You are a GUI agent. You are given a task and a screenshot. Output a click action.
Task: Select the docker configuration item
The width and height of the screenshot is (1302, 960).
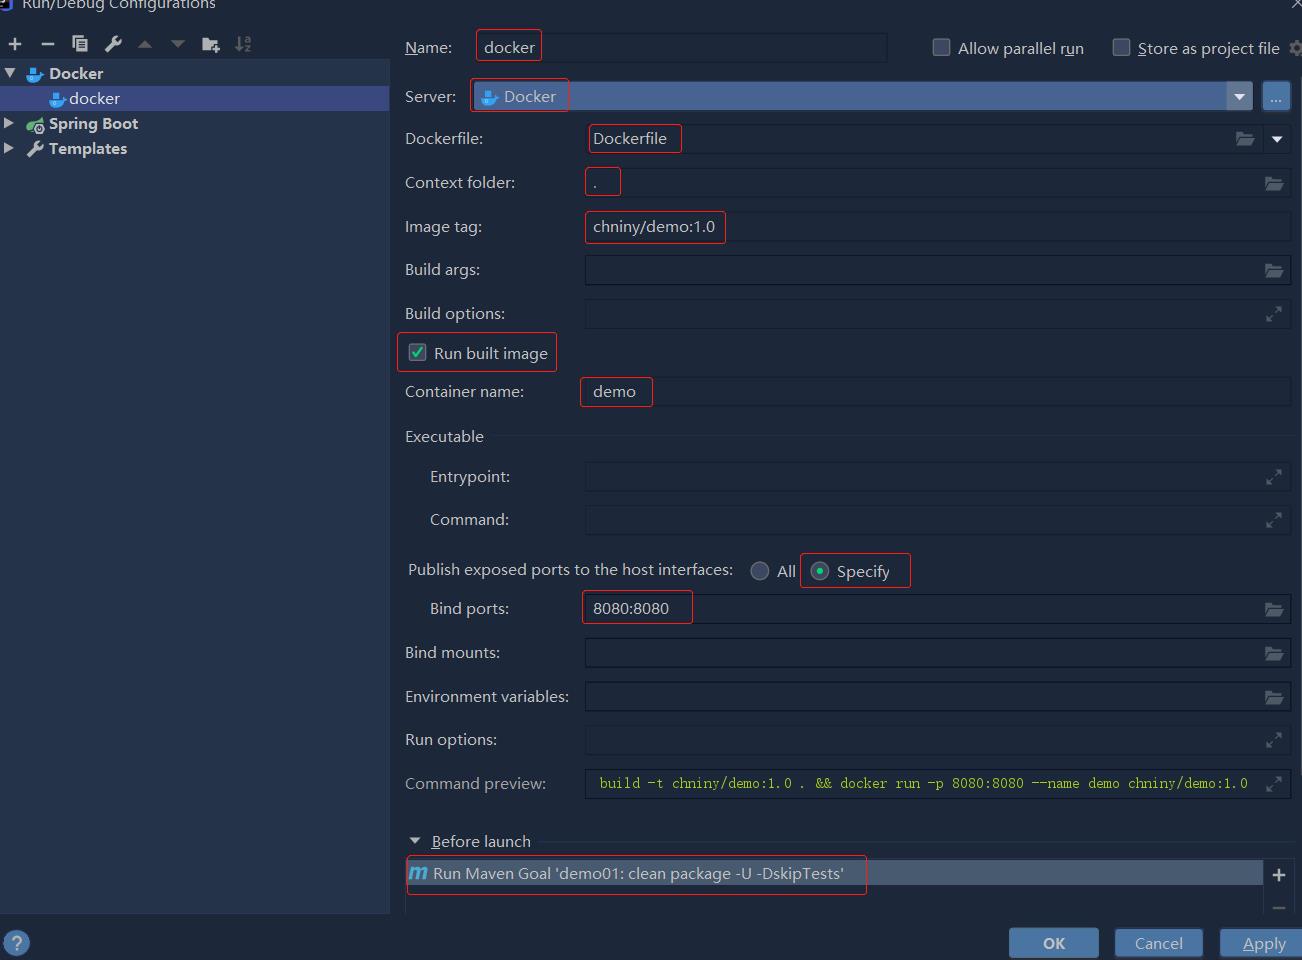point(194,98)
